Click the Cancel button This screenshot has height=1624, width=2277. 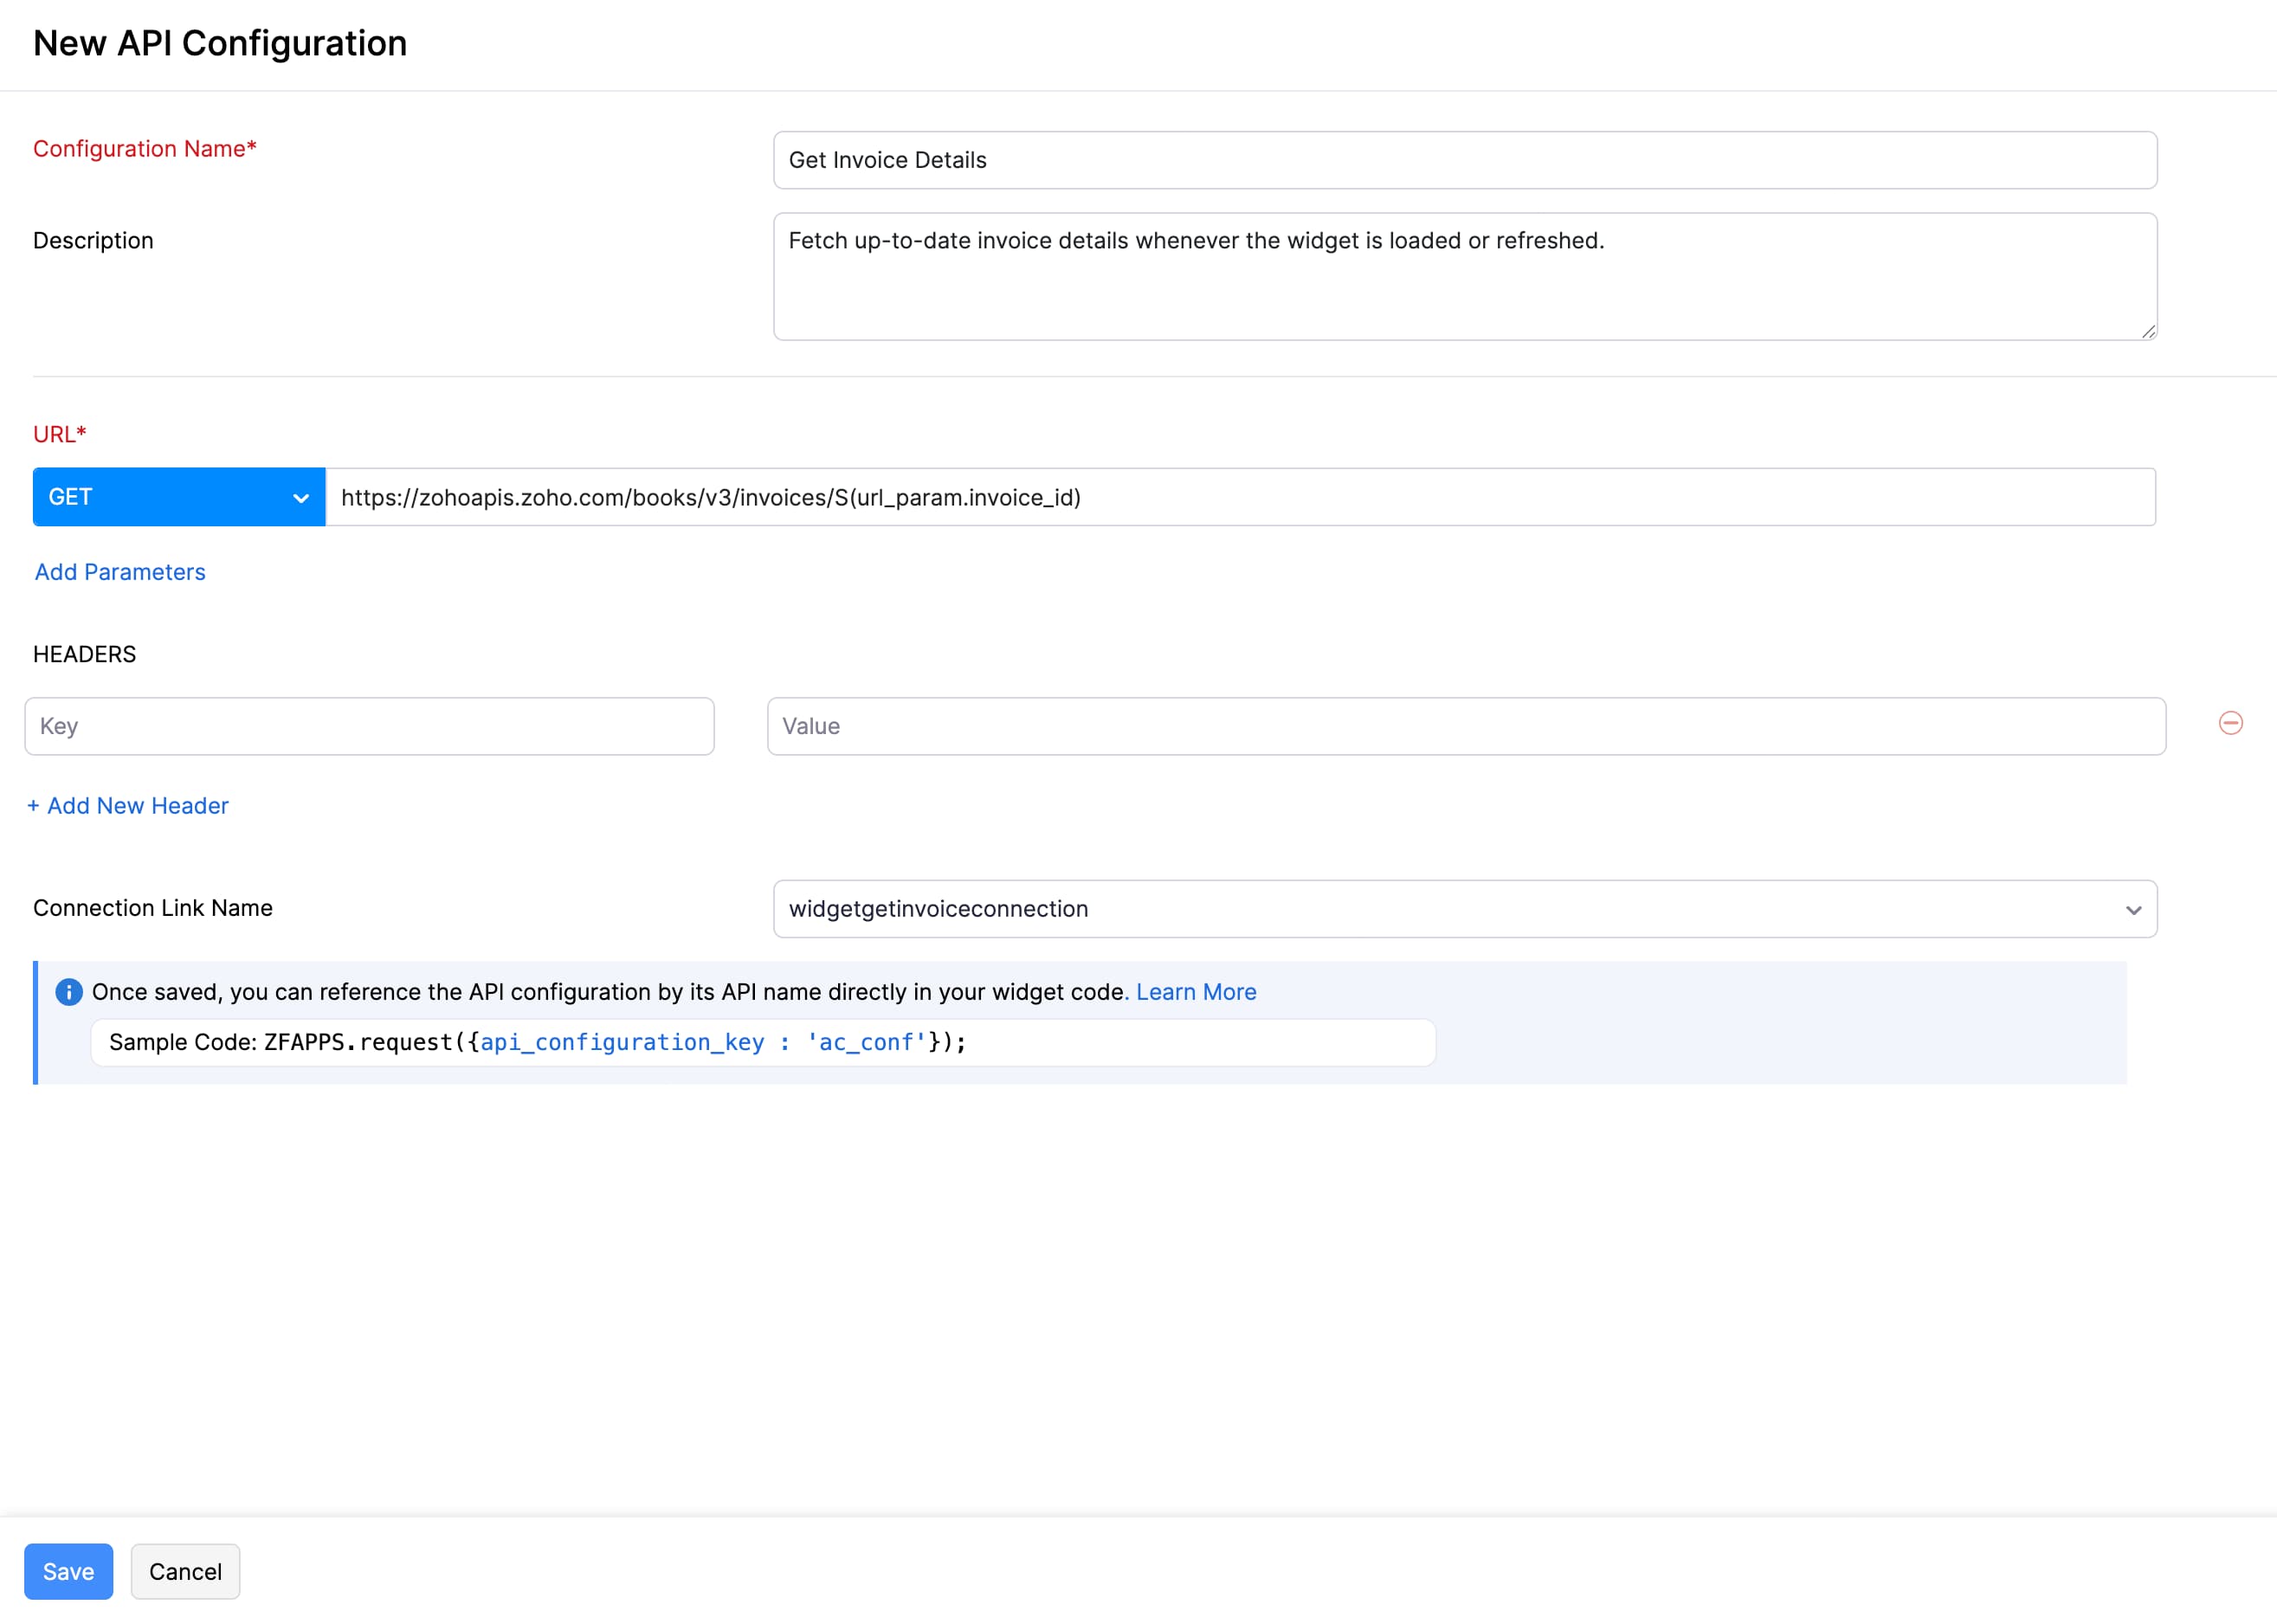click(185, 1571)
